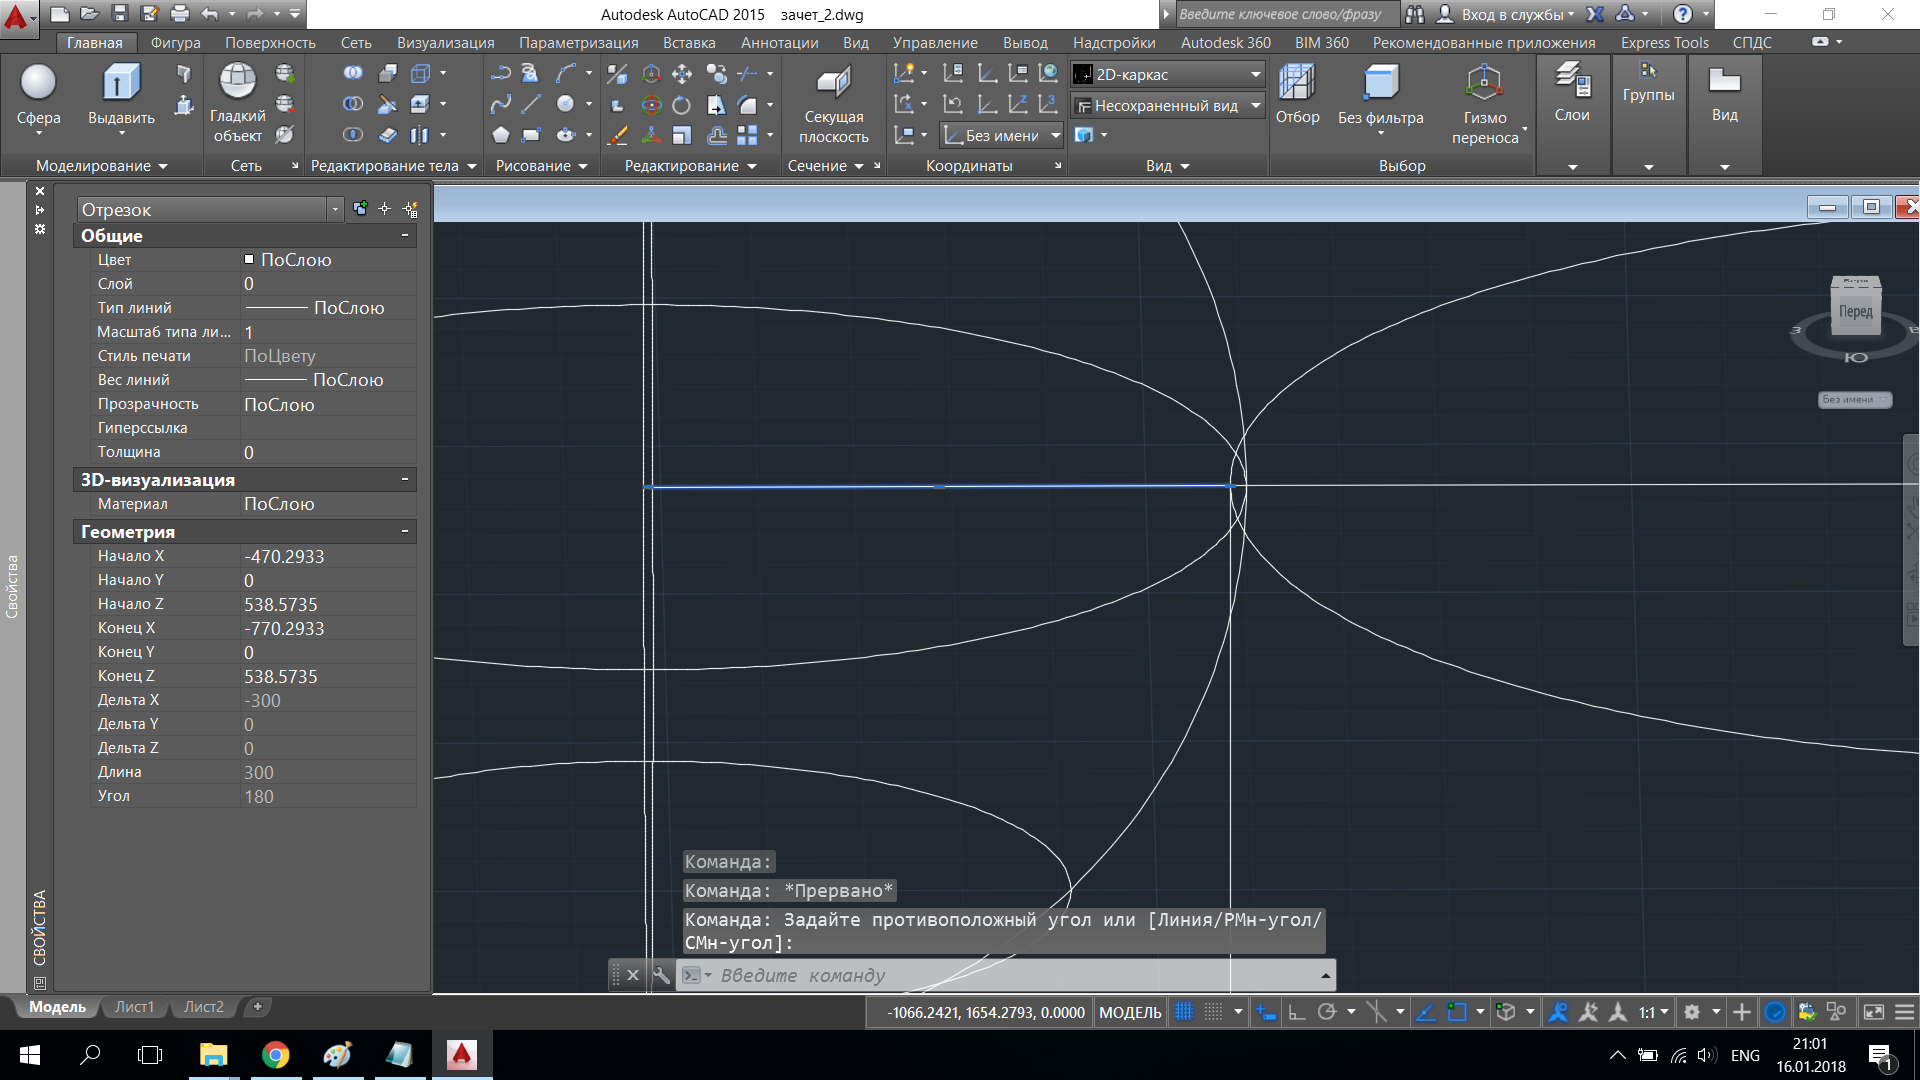
Task: Select the Extrude (Выдавить) tool
Action: click(121, 95)
